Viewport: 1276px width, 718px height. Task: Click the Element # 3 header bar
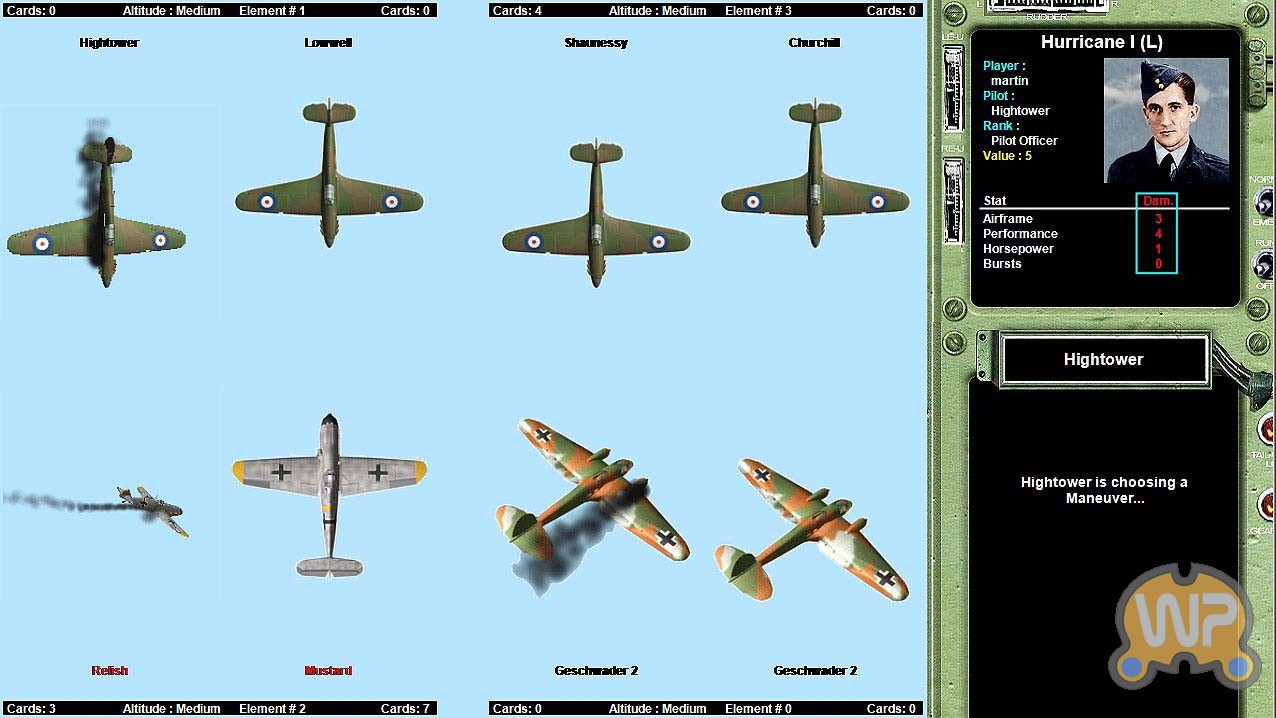click(705, 10)
